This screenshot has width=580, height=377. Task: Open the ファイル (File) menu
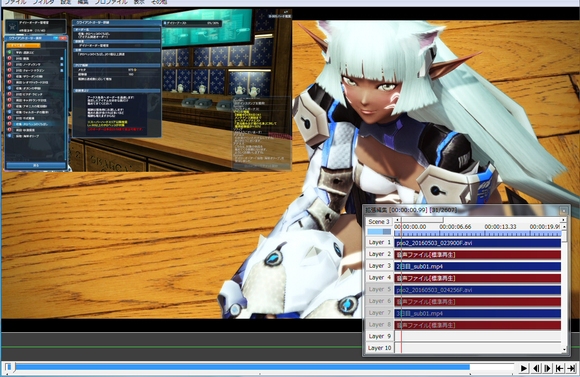tap(16, 2)
